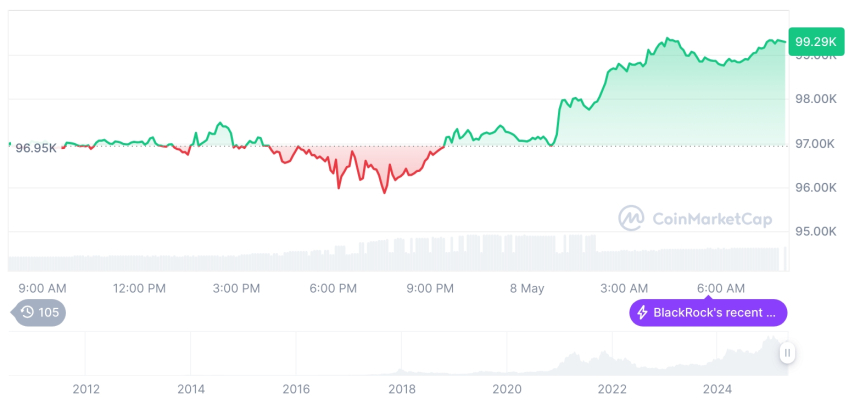Image resolution: width=860 pixels, height=401 pixels.
Task: Click the CoinMarketCap watermark text
Action: click(711, 219)
